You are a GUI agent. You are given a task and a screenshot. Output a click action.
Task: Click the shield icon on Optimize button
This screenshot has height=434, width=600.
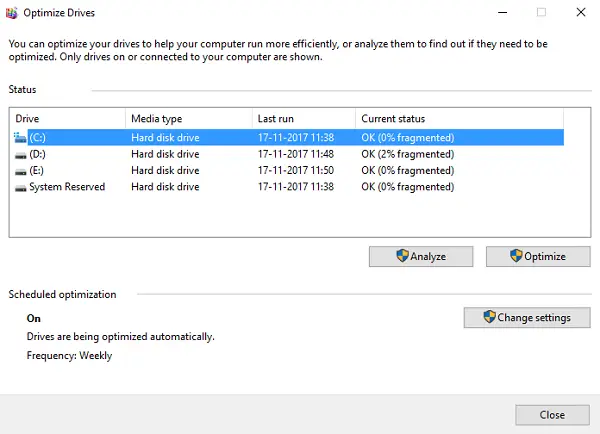[517, 257]
